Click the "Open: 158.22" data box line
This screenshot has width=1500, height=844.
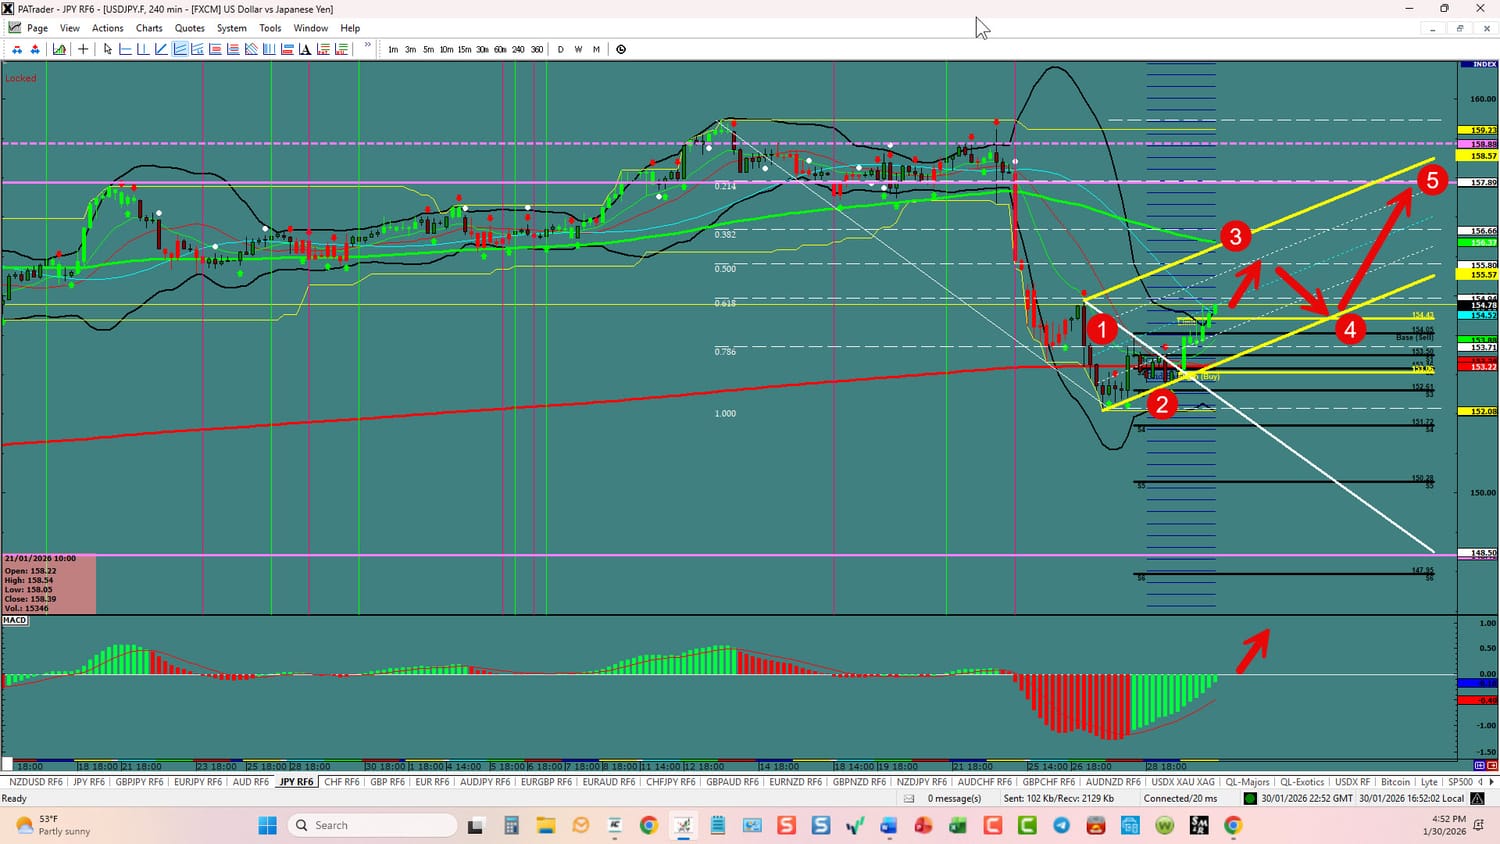pyautogui.click(x=30, y=571)
